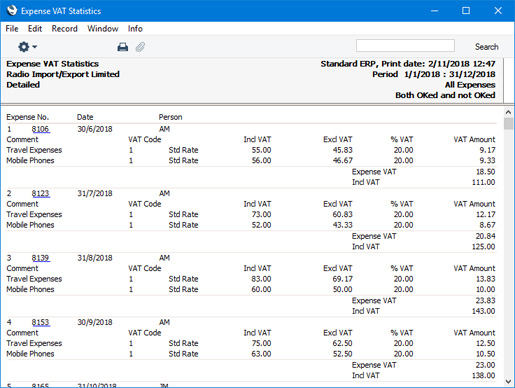The width and height of the screenshot is (515, 388).
Task: Select the date 30/9/2018
Action: pos(95,322)
